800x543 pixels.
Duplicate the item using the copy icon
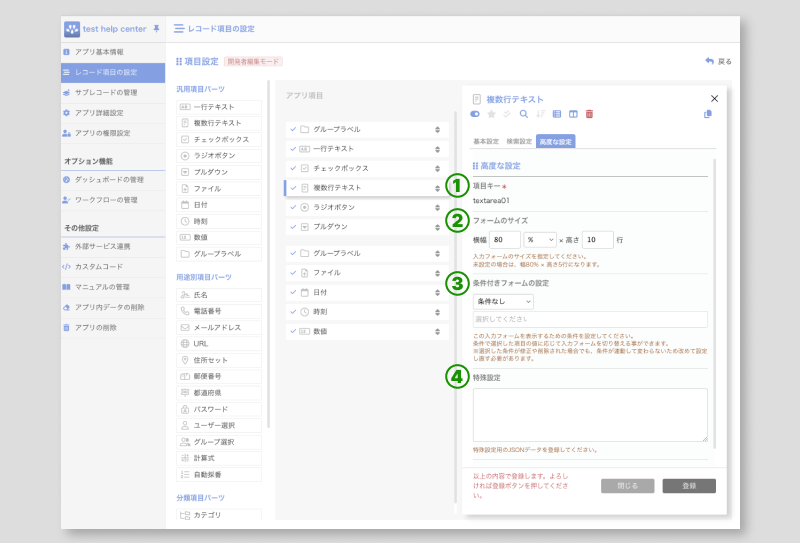708,114
